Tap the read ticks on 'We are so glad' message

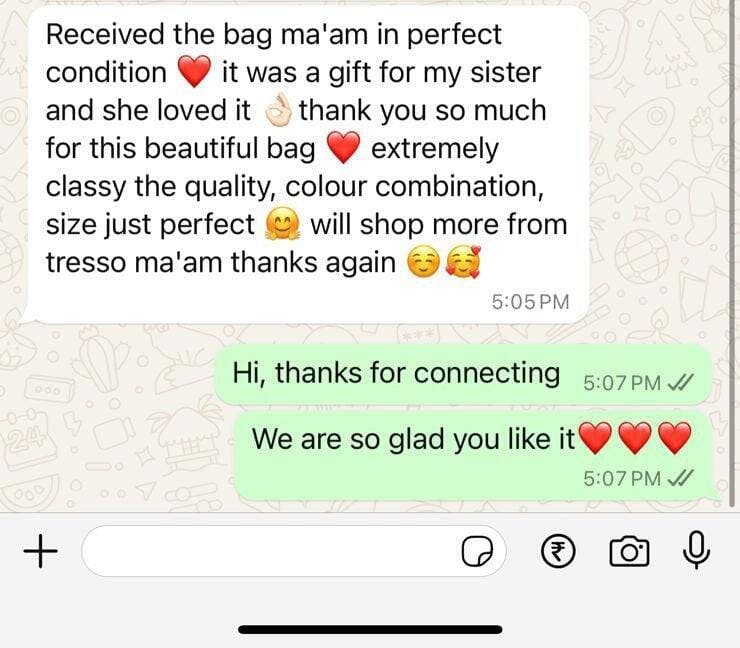point(681,479)
